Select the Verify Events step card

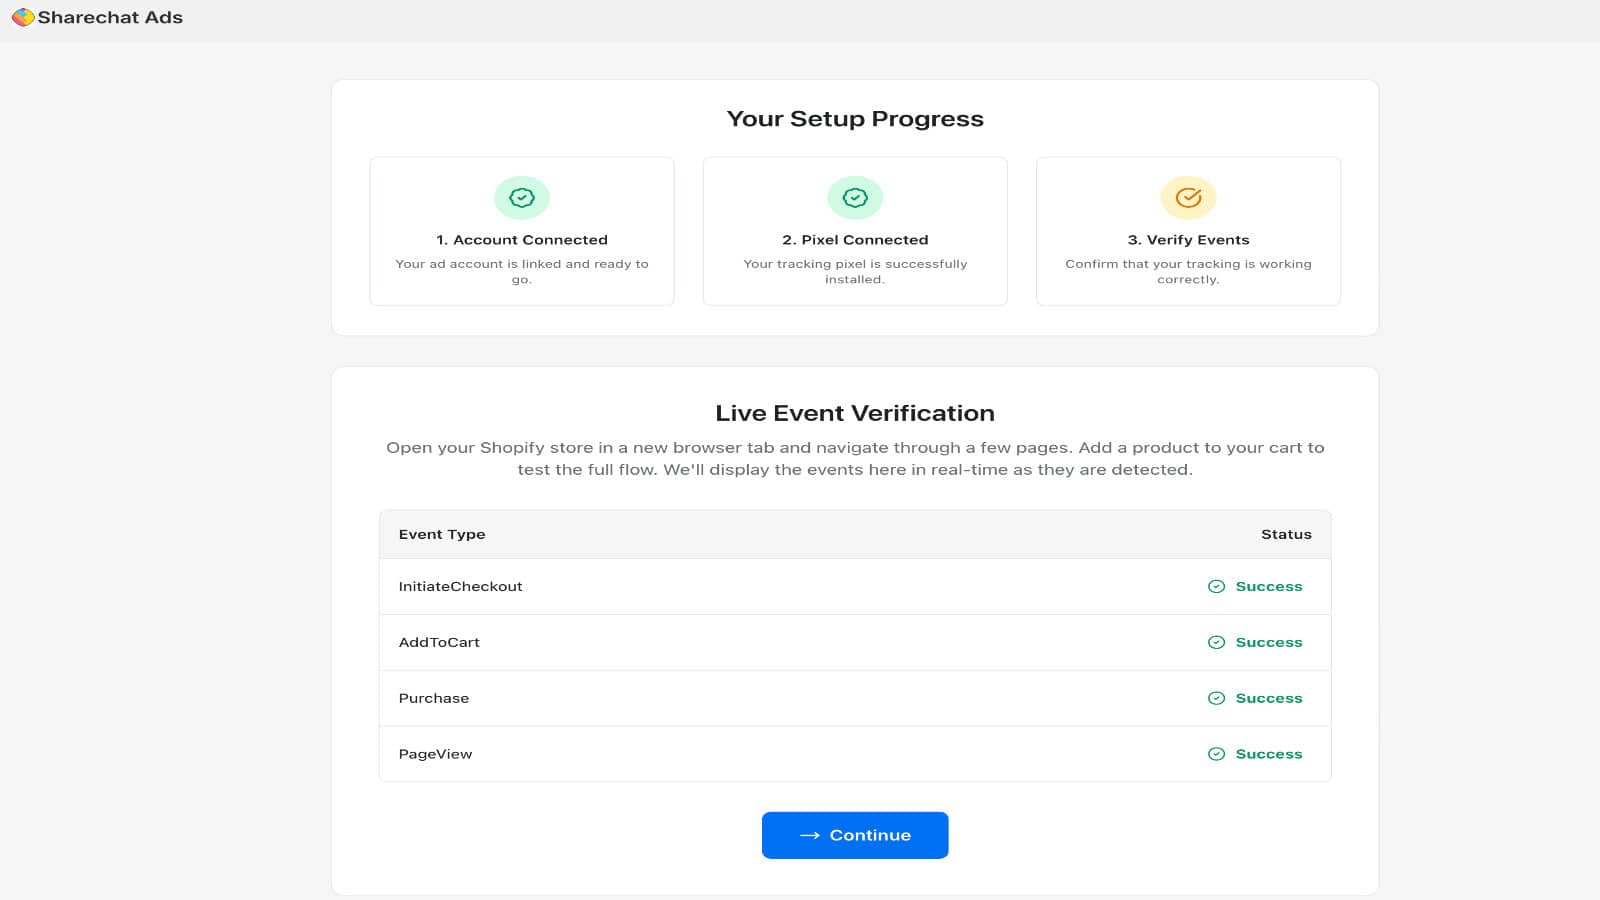[x=1188, y=231]
